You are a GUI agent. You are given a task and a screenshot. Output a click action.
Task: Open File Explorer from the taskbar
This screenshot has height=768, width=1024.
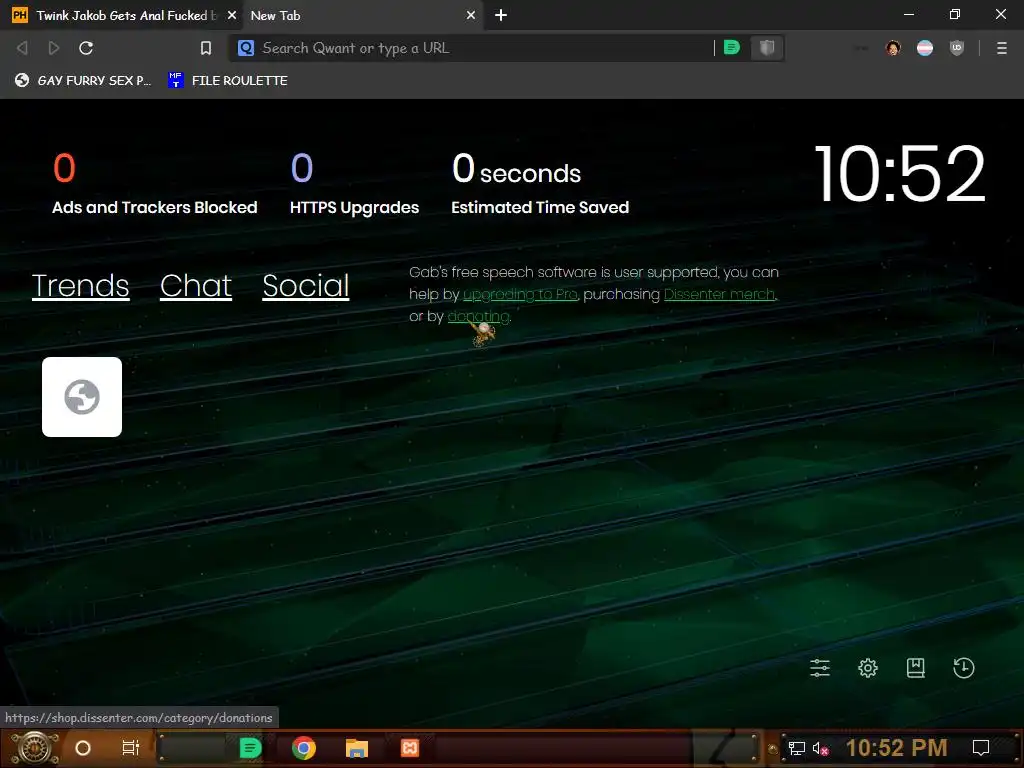357,748
